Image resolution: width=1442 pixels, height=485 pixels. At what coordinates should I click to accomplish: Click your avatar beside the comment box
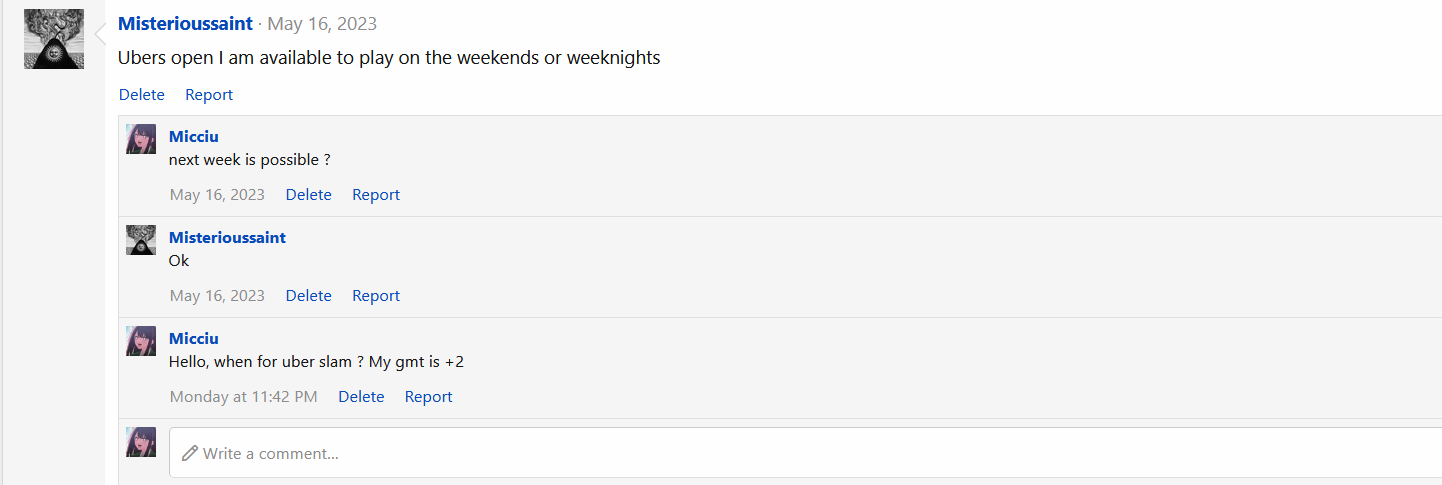pos(141,442)
